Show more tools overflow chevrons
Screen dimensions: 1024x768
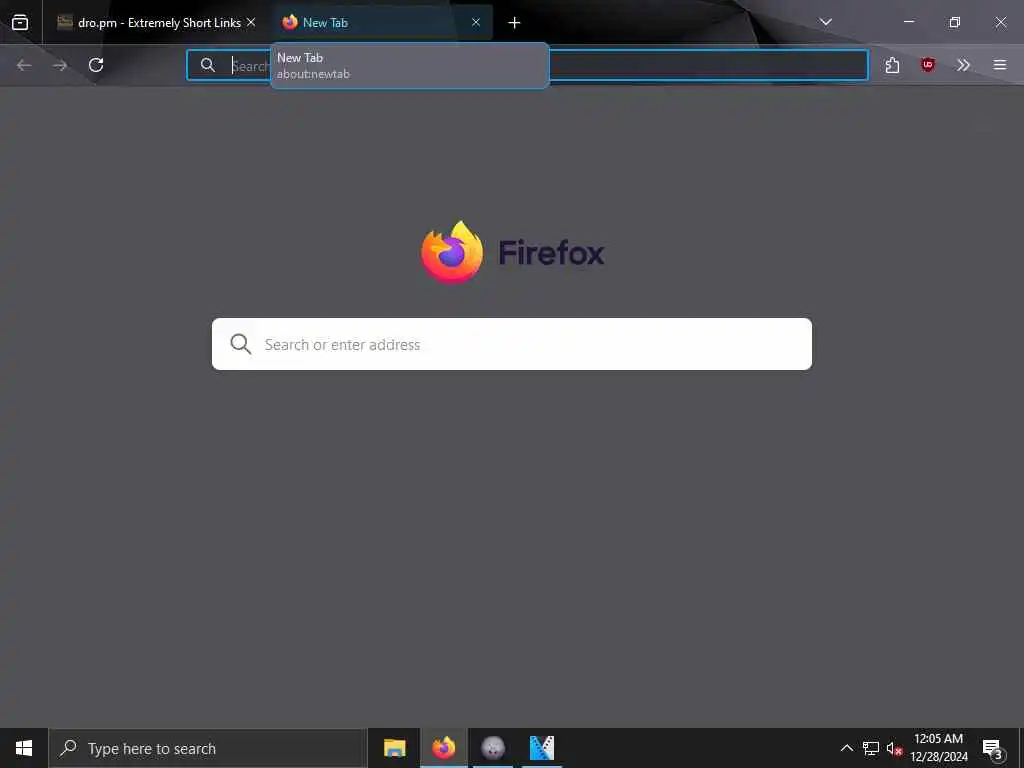tap(963, 65)
